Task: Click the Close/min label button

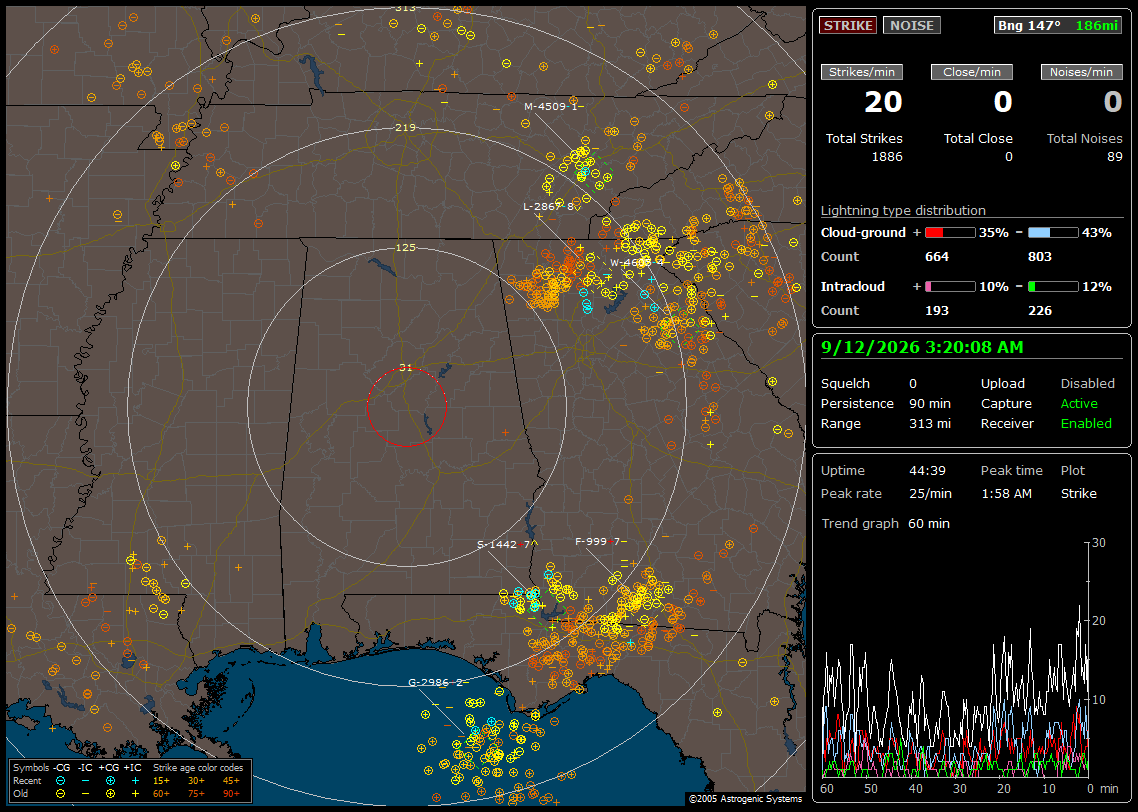Action: click(x=972, y=72)
